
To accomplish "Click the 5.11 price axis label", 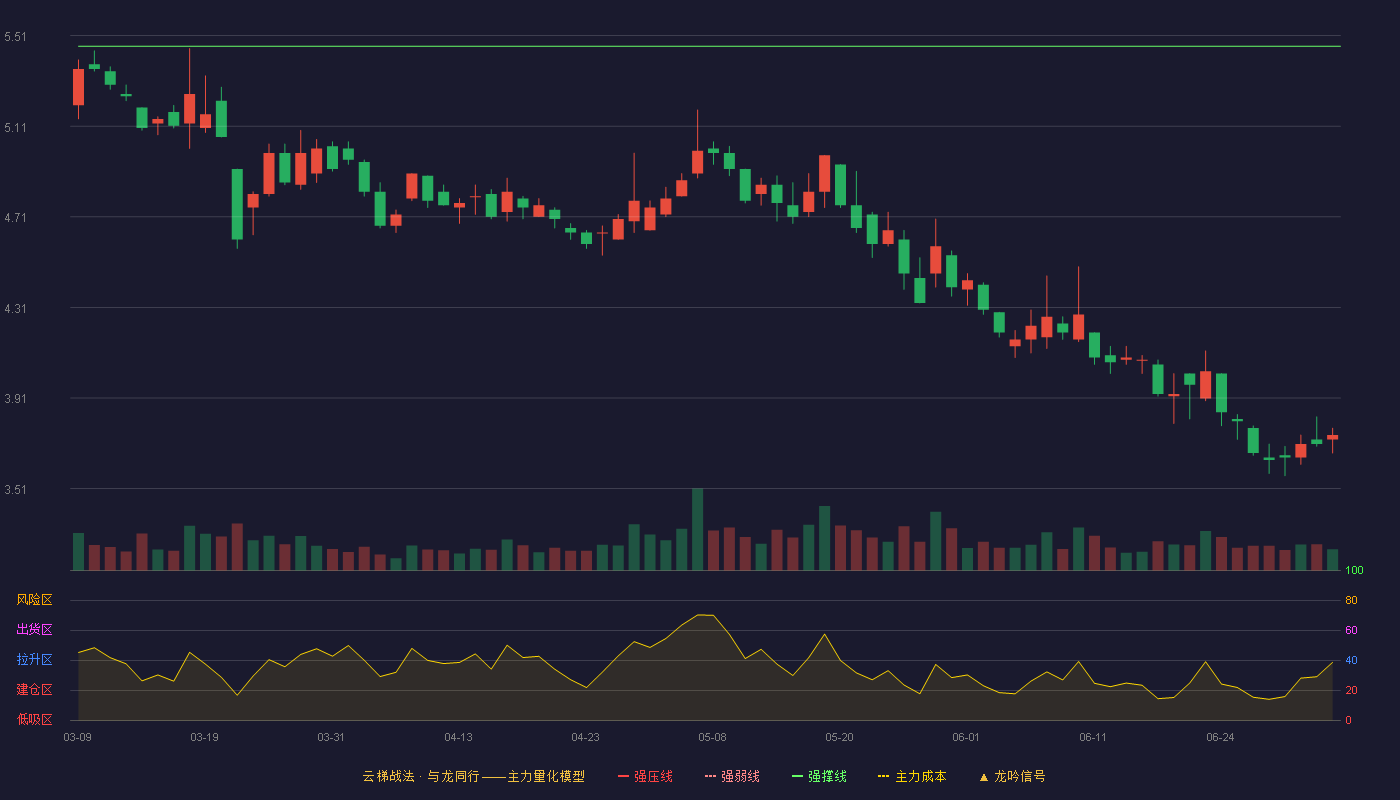I will pos(15,128).
